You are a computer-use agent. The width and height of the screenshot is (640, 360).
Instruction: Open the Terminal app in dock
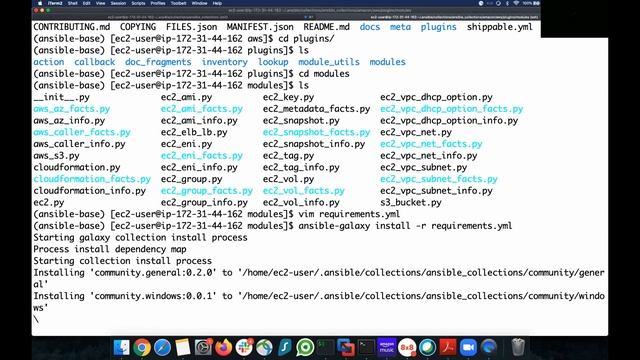pyautogui.click(x=366, y=347)
